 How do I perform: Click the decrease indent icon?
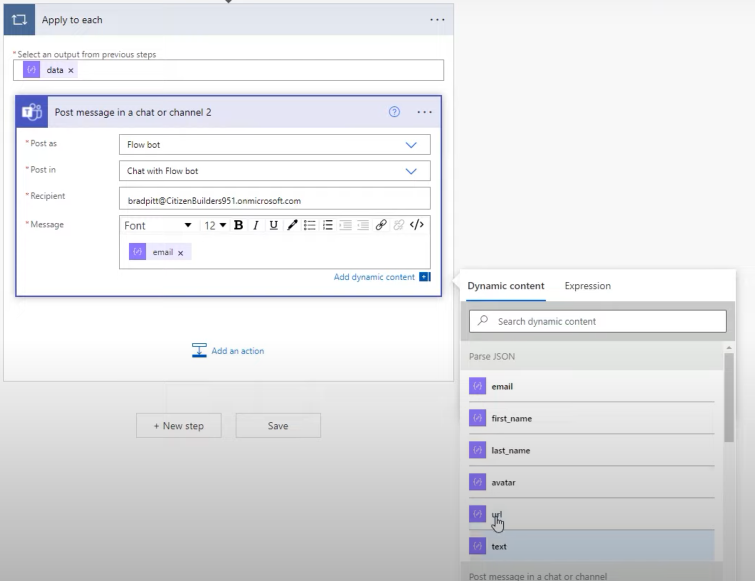345,225
